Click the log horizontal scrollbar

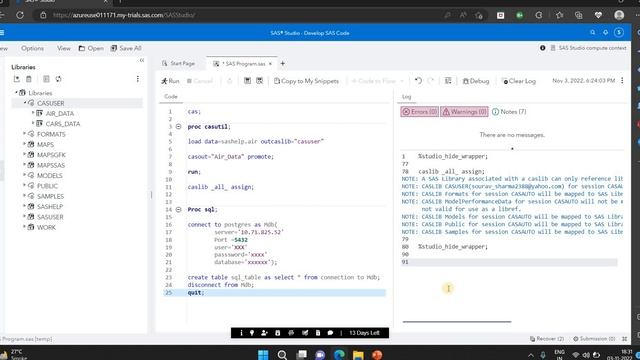[457, 322]
